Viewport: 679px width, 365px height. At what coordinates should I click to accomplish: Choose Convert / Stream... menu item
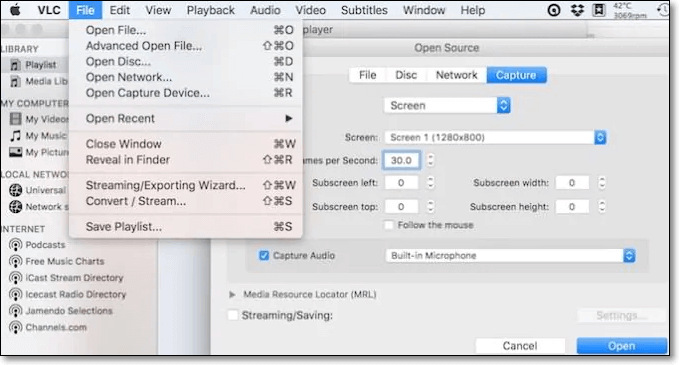point(185,201)
